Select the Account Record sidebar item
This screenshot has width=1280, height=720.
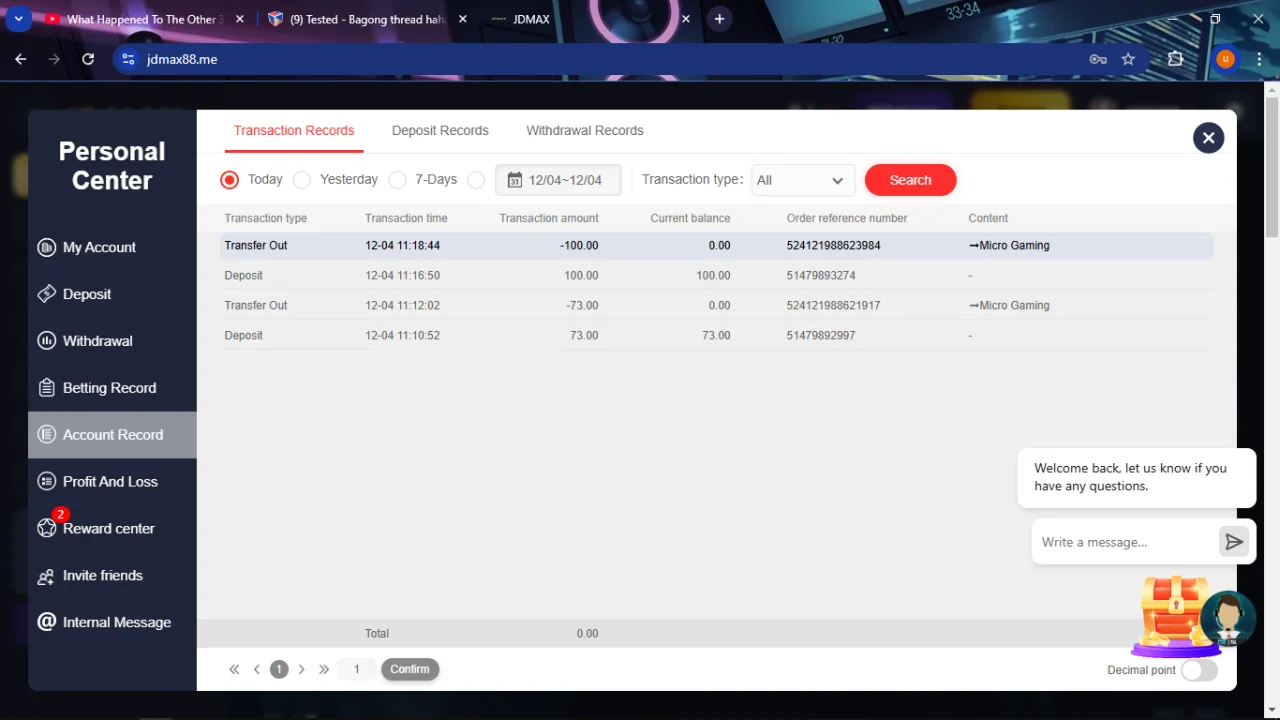[112, 435]
